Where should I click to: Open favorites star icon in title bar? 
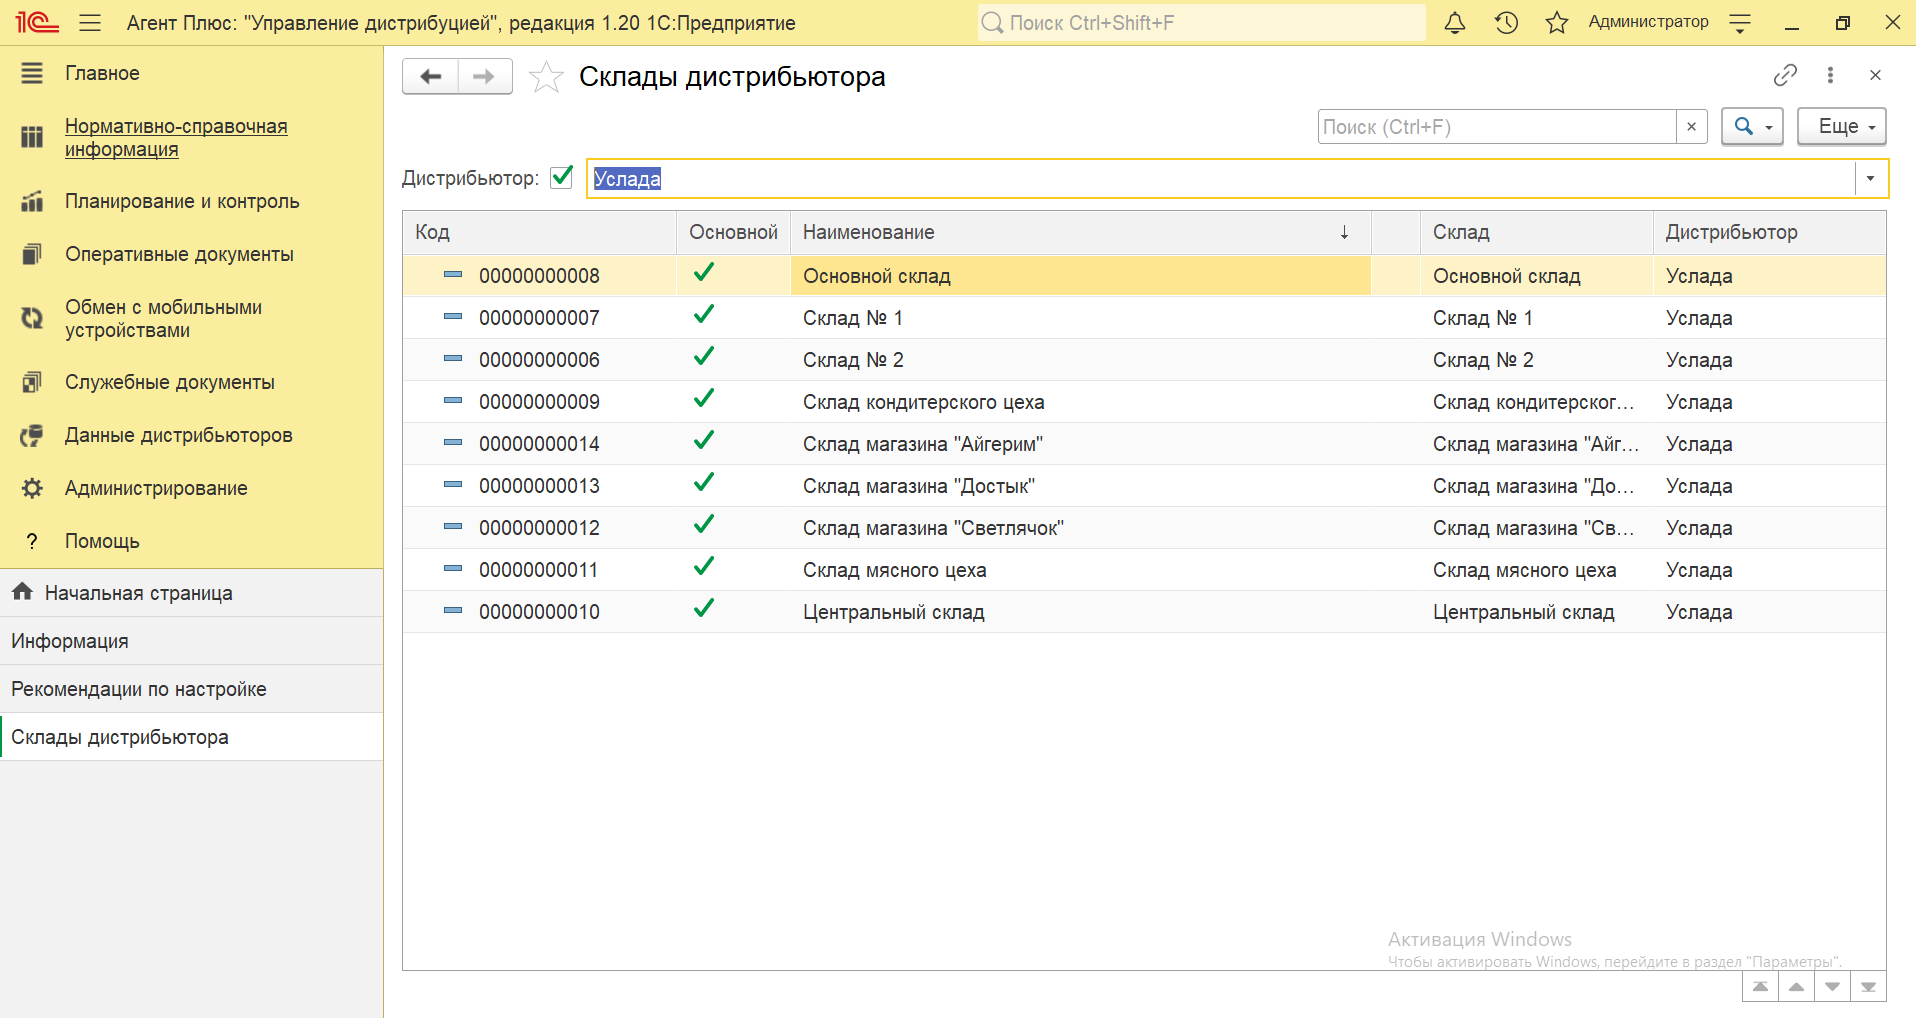pos(1557,22)
